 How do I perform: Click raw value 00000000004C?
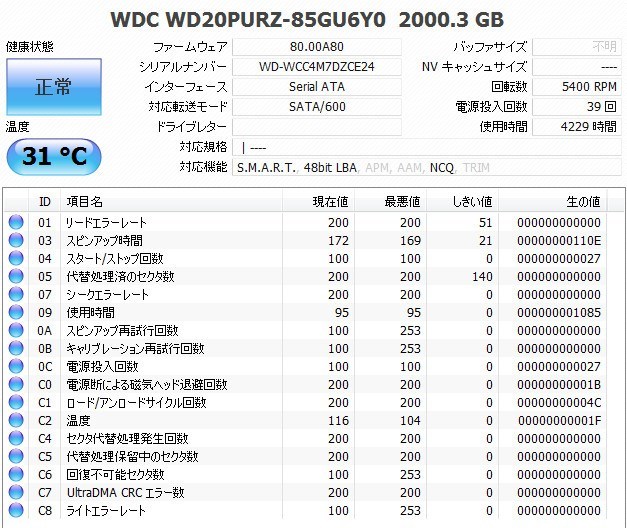tap(559, 402)
